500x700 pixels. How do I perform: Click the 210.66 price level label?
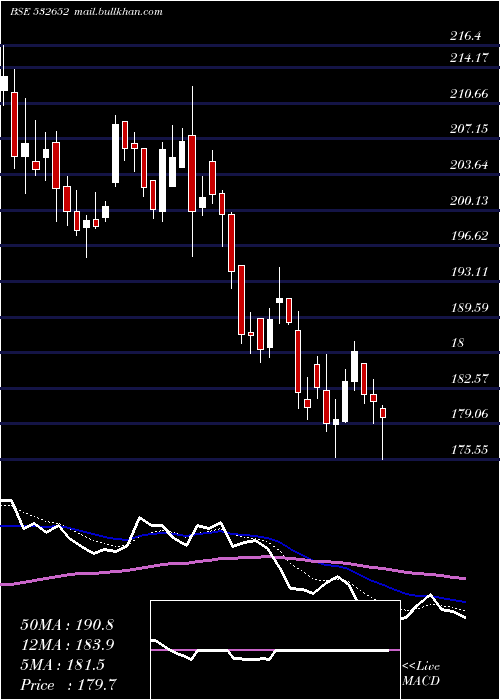coord(469,94)
